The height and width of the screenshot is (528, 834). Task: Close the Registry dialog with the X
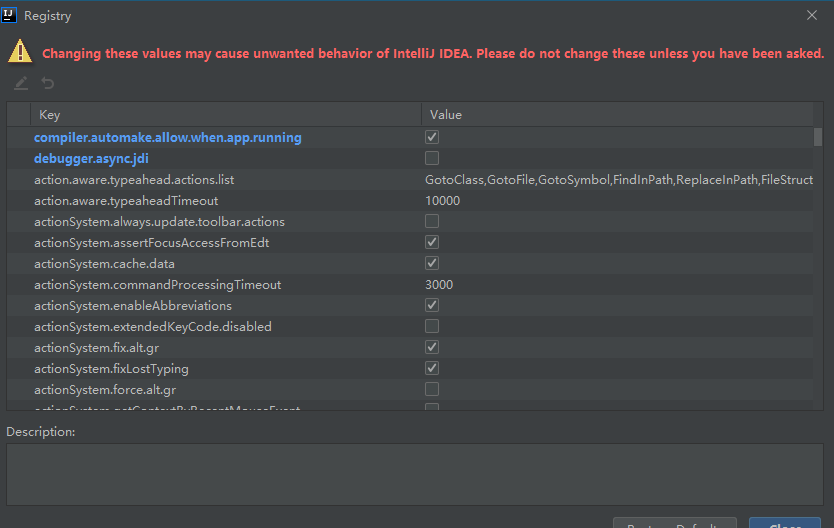[812, 15]
